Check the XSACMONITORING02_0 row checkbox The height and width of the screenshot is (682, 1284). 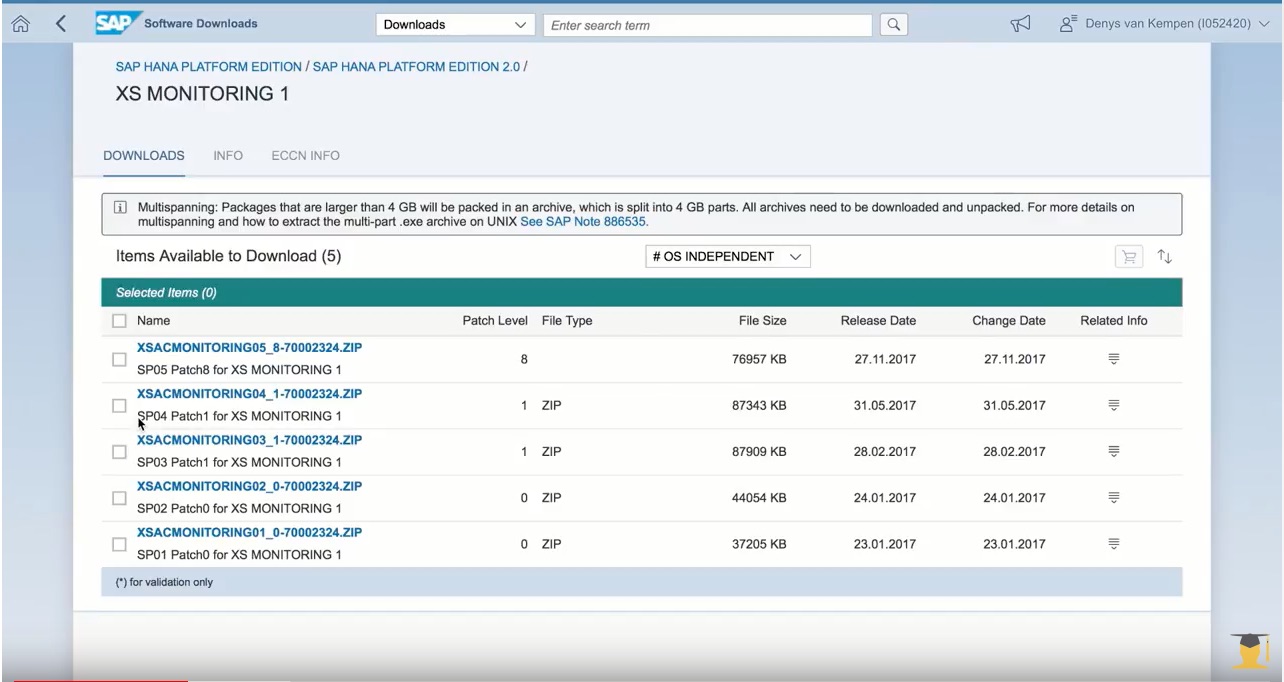click(x=119, y=497)
